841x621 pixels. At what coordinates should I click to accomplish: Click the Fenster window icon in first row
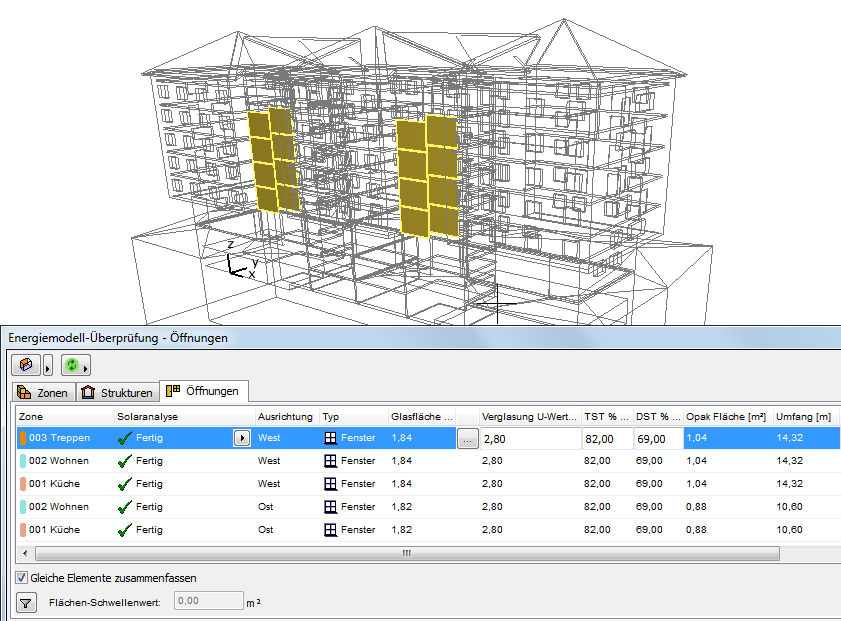coord(330,438)
